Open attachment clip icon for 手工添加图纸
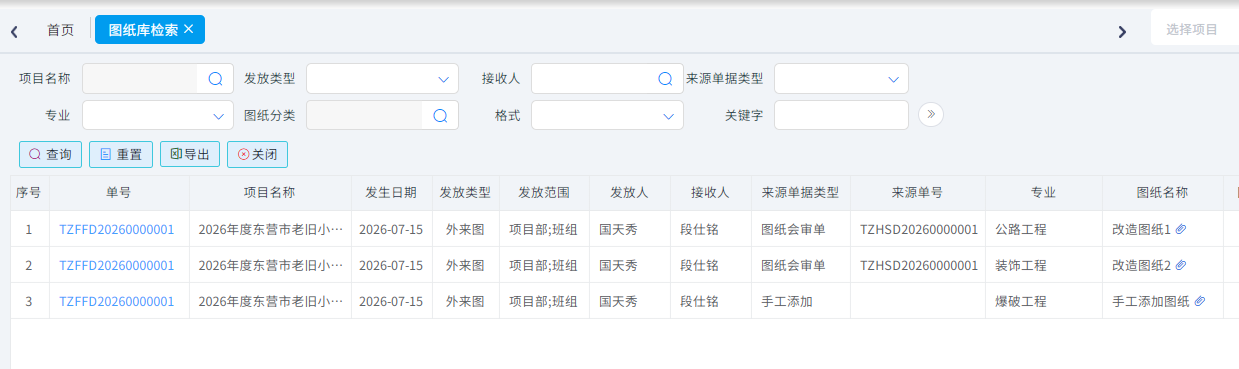Viewport: 1239px width, 369px height. [1200, 302]
